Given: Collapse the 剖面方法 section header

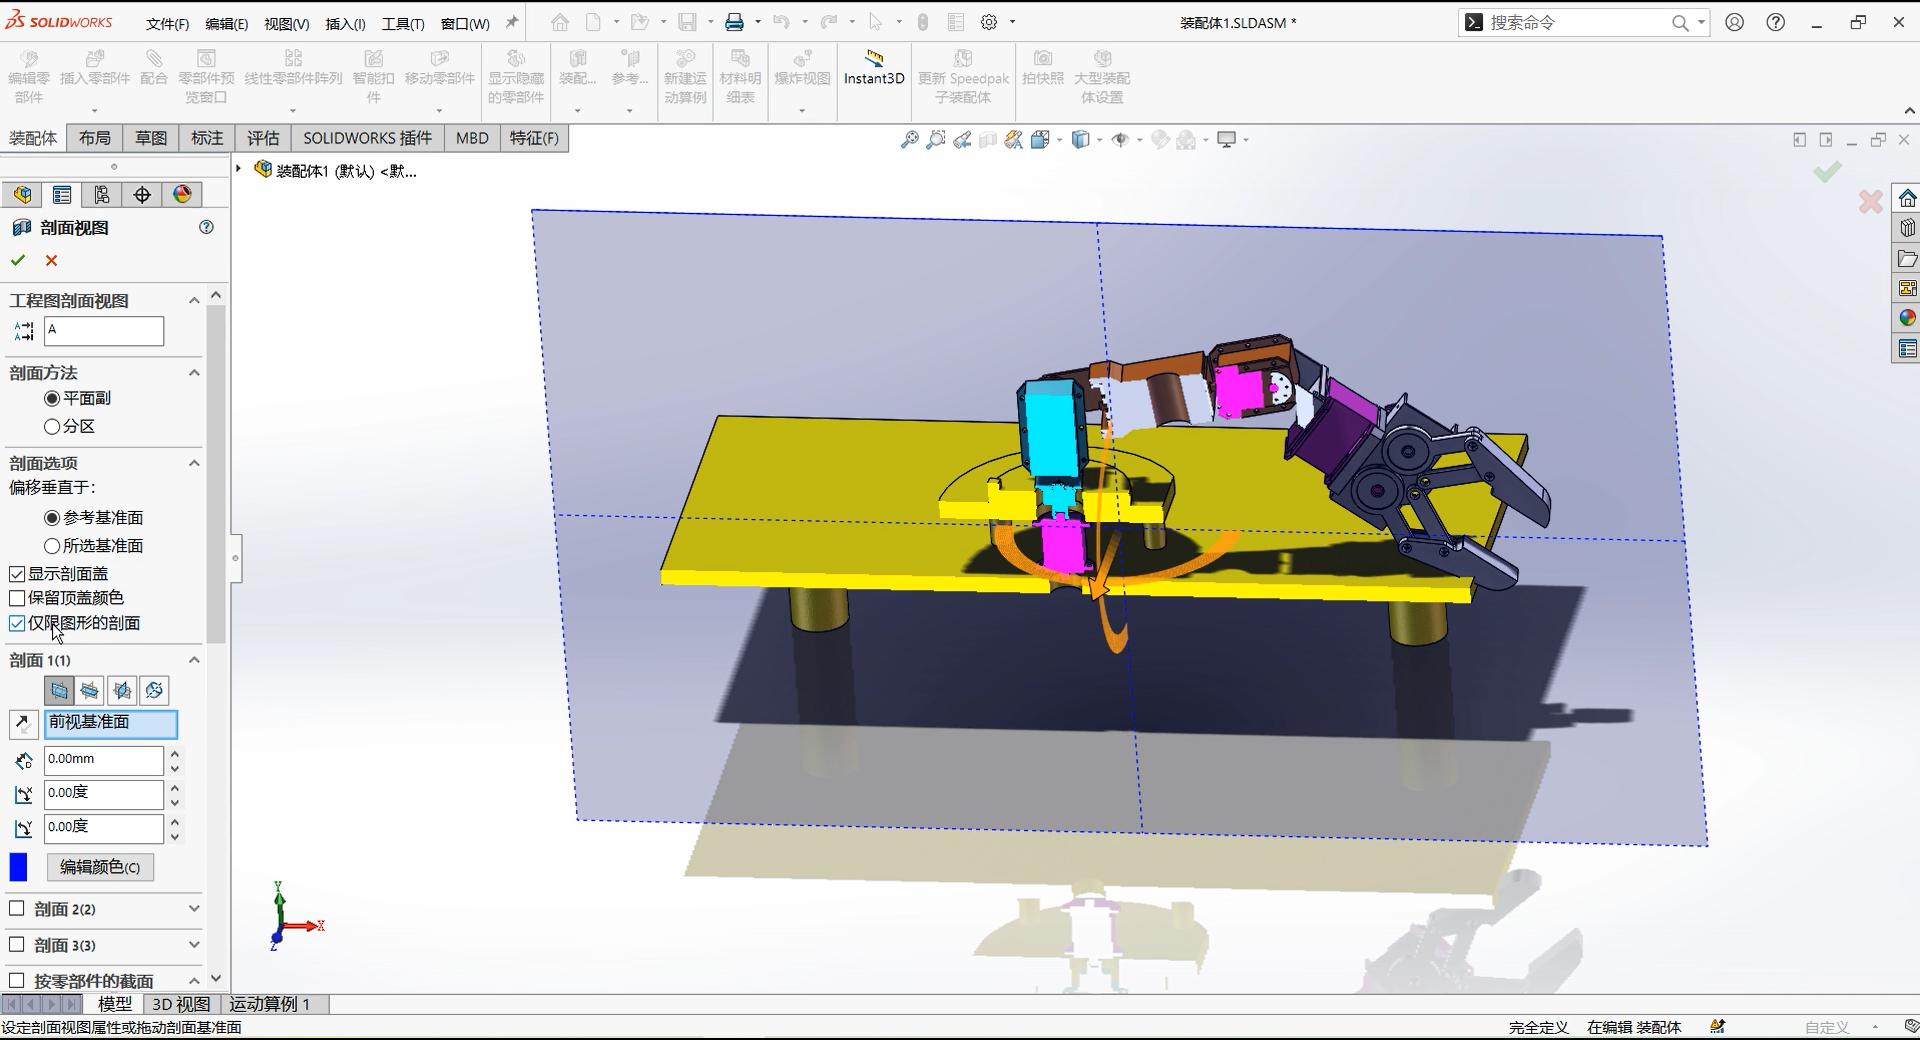Looking at the screenshot, I should tap(194, 373).
